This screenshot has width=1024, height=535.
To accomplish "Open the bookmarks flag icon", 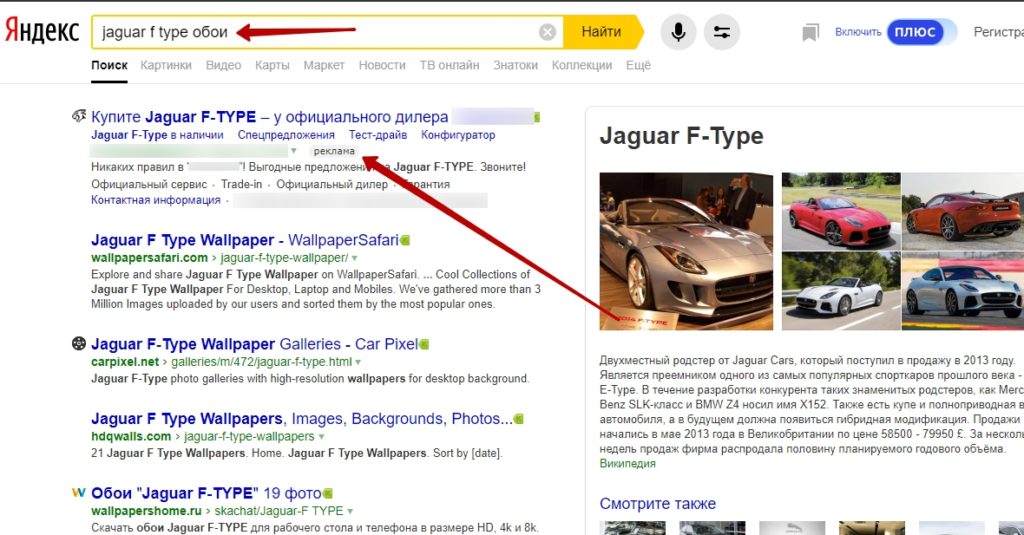I will click(810, 32).
